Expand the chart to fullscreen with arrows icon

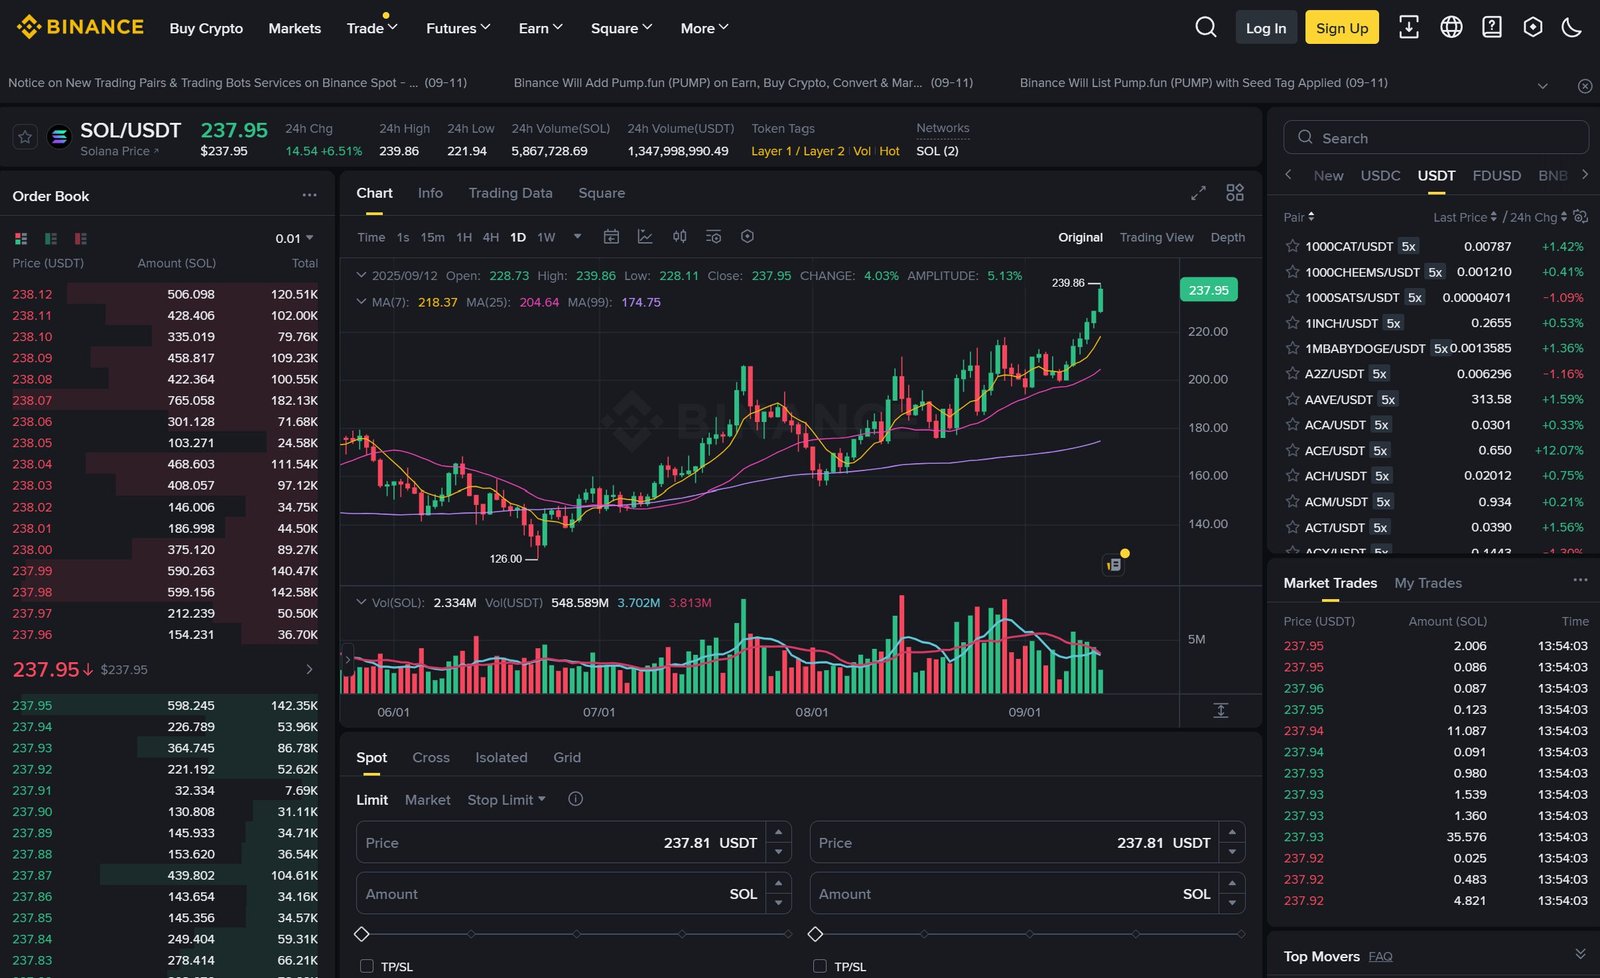coord(1198,193)
